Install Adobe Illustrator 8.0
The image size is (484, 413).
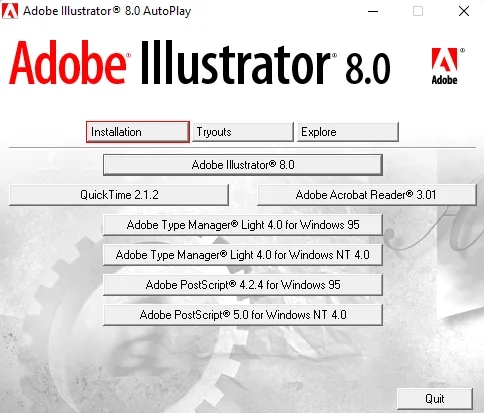(243, 165)
